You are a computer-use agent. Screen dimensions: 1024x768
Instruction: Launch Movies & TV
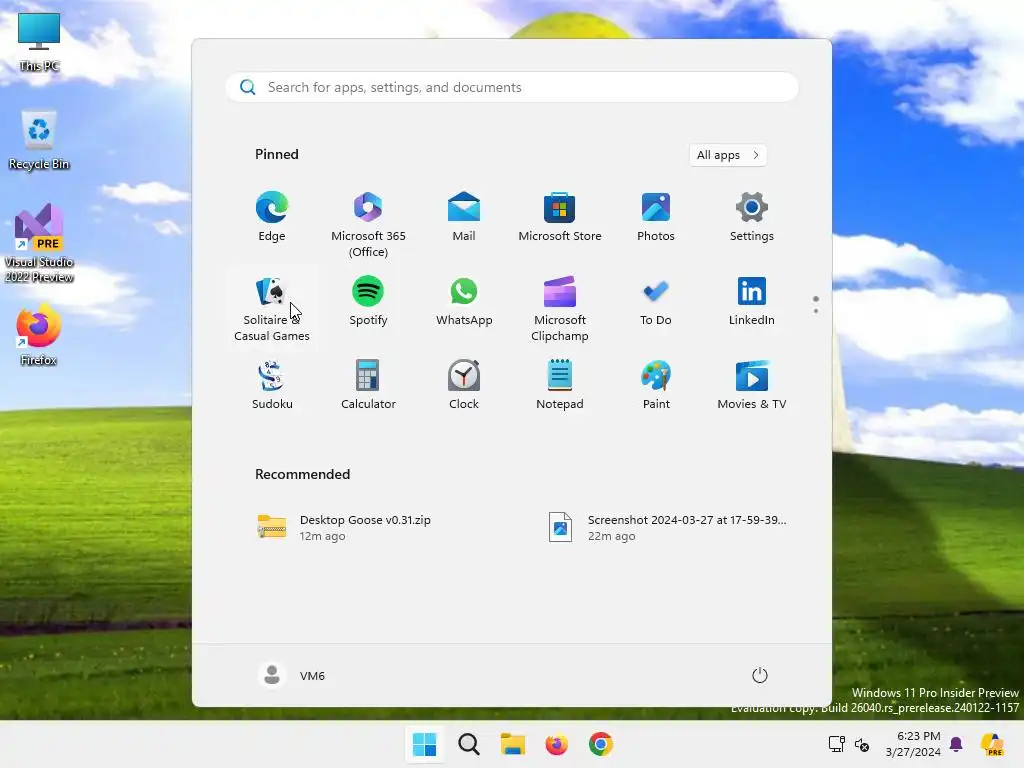click(x=752, y=385)
